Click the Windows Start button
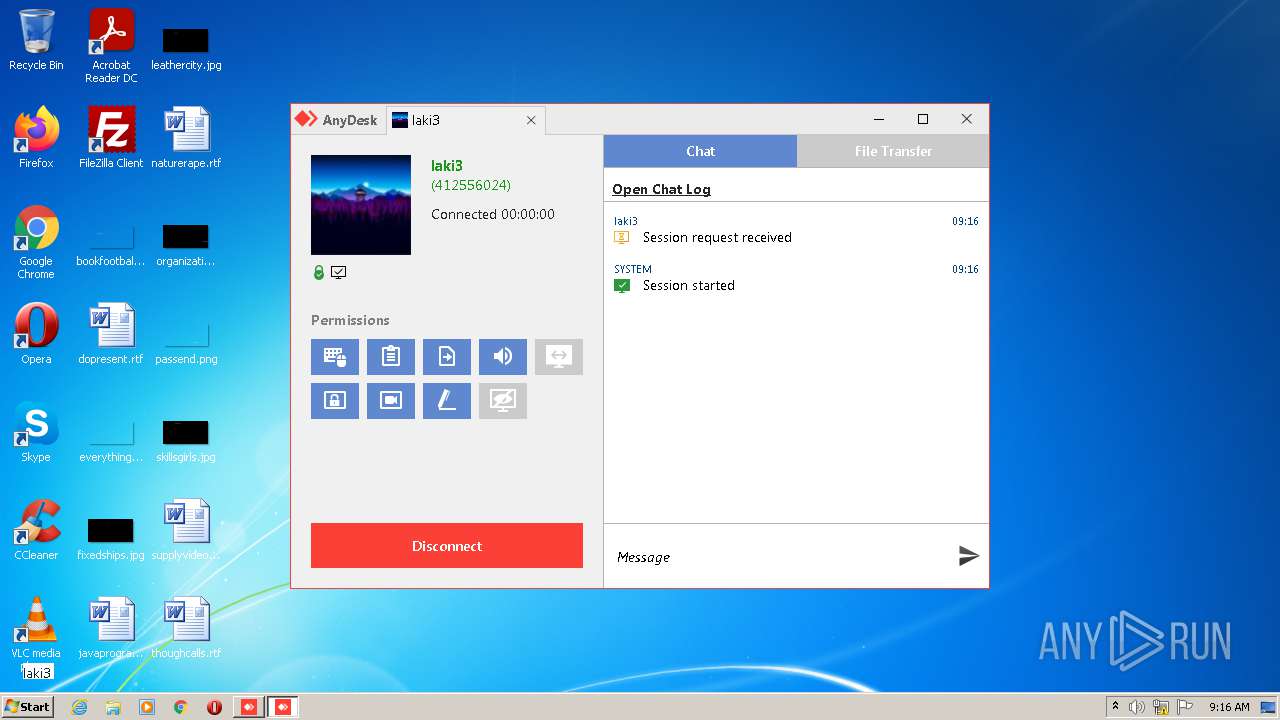The width and height of the screenshot is (1280, 720). pyautogui.click(x=28, y=706)
